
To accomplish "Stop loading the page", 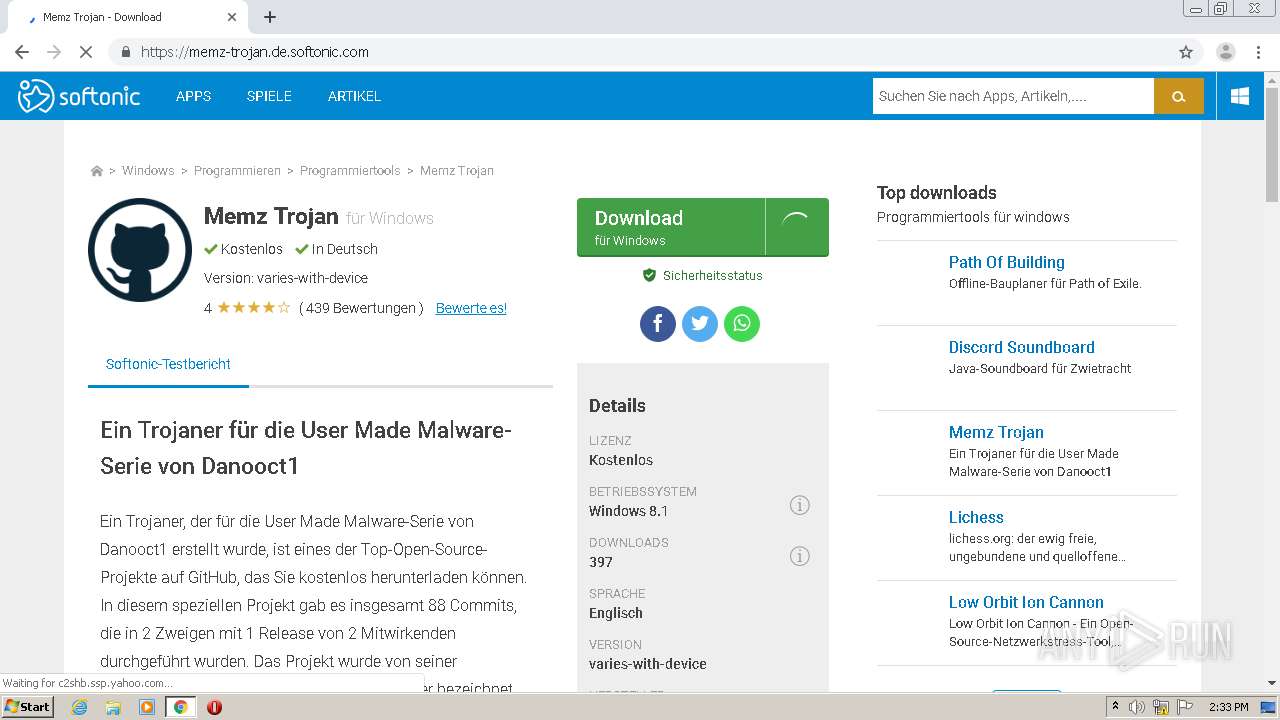I will coord(85,52).
